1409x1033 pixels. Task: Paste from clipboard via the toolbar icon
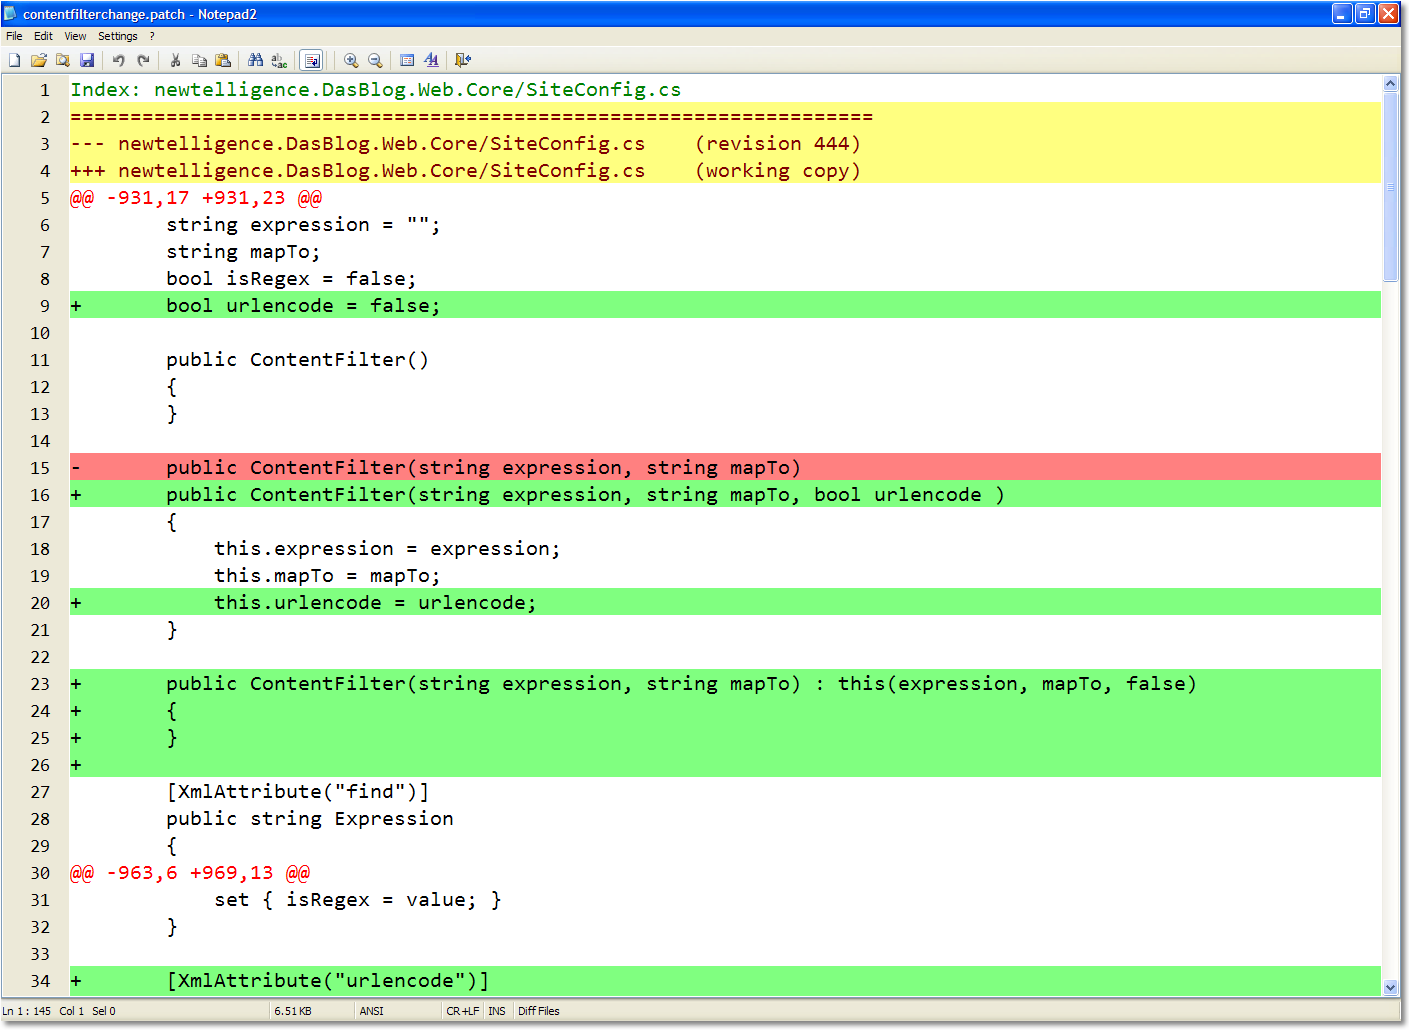click(x=223, y=60)
